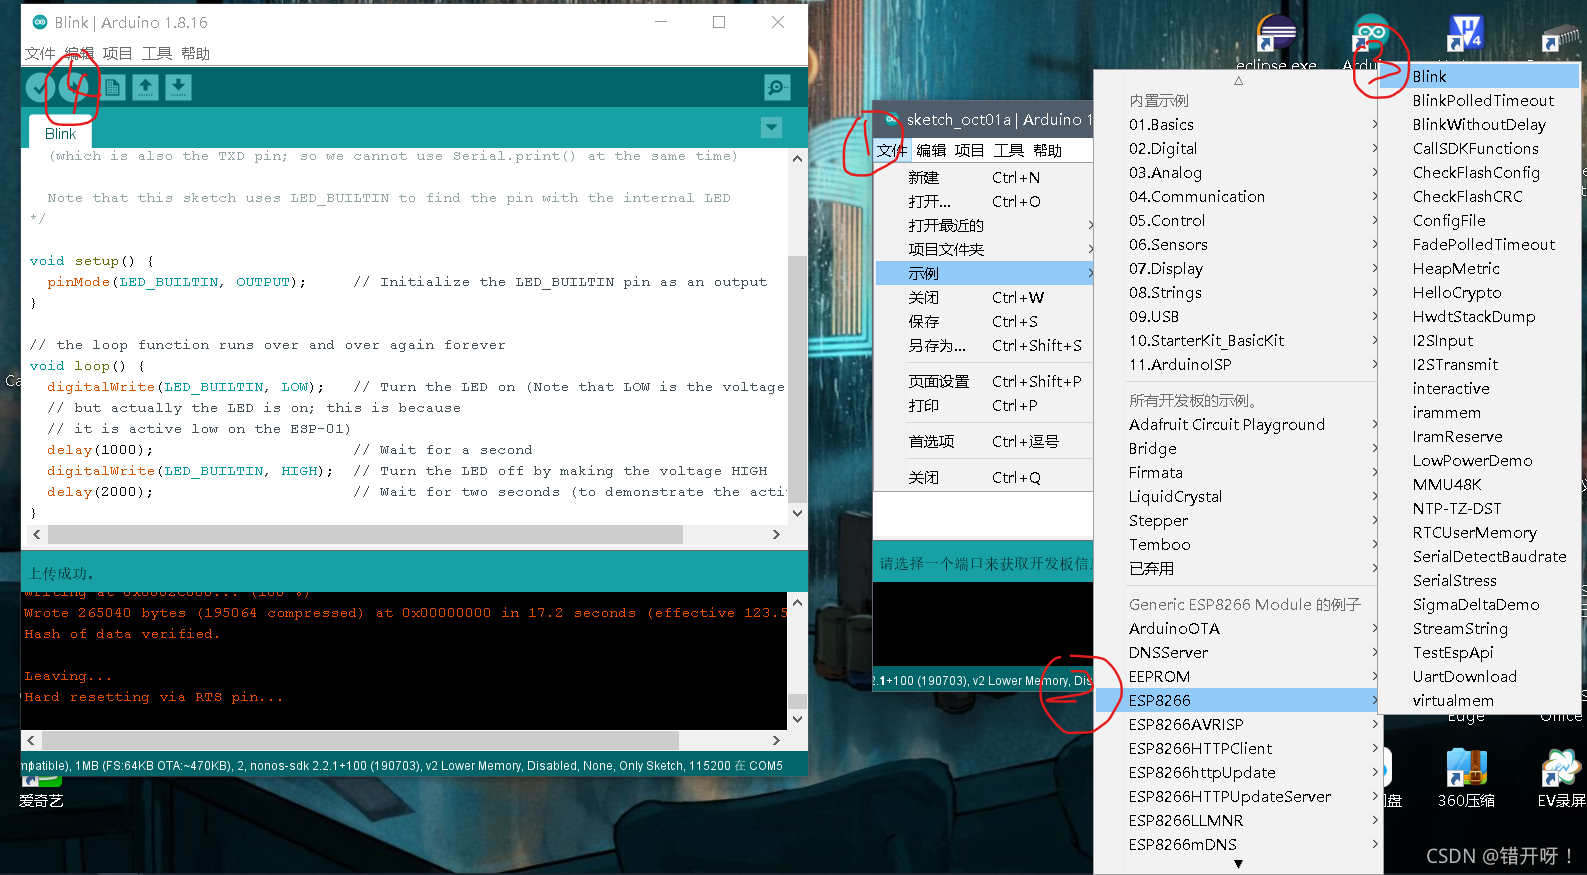Expand Adafruit Circuit Playground examples
Viewport: 1587px width, 875px height.
pos(1239,424)
